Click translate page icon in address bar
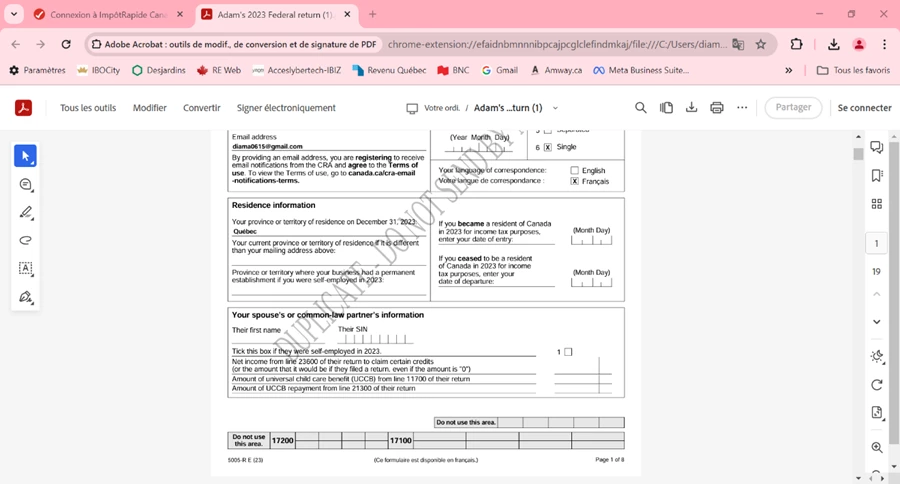This screenshot has width=900, height=484. [x=738, y=44]
